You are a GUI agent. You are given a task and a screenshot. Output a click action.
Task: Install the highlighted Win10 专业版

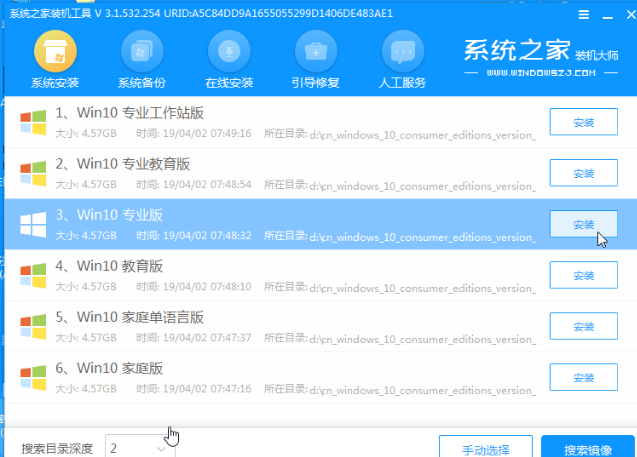click(583, 224)
